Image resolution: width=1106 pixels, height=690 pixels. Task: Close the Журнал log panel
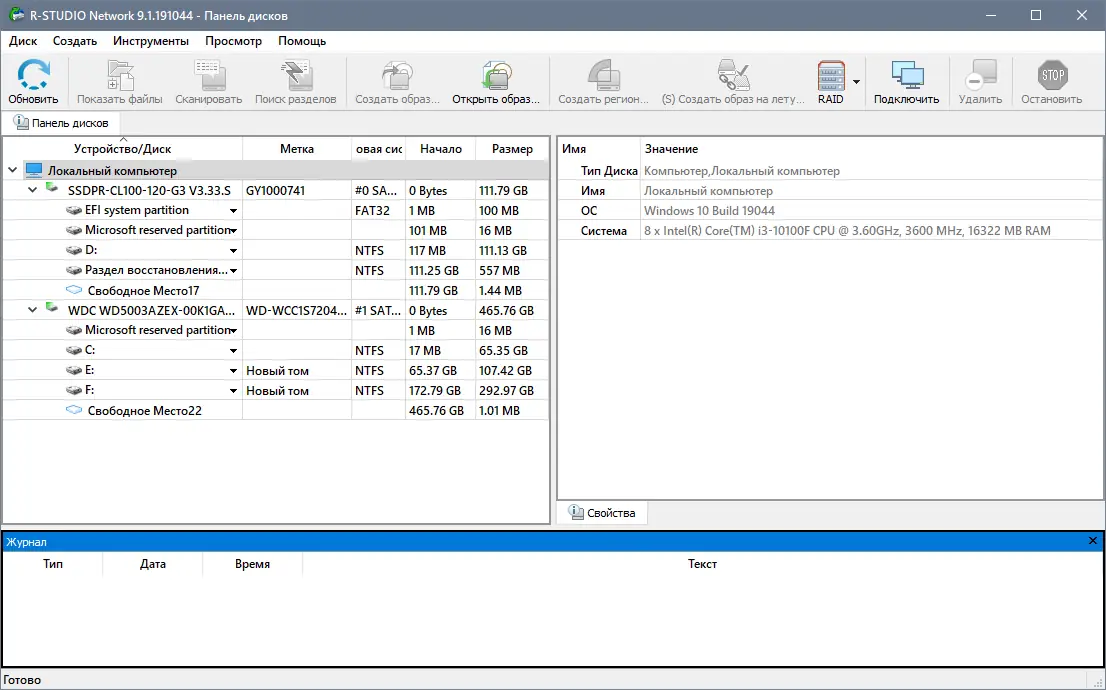pyautogui.click(x=1092, y=540)
